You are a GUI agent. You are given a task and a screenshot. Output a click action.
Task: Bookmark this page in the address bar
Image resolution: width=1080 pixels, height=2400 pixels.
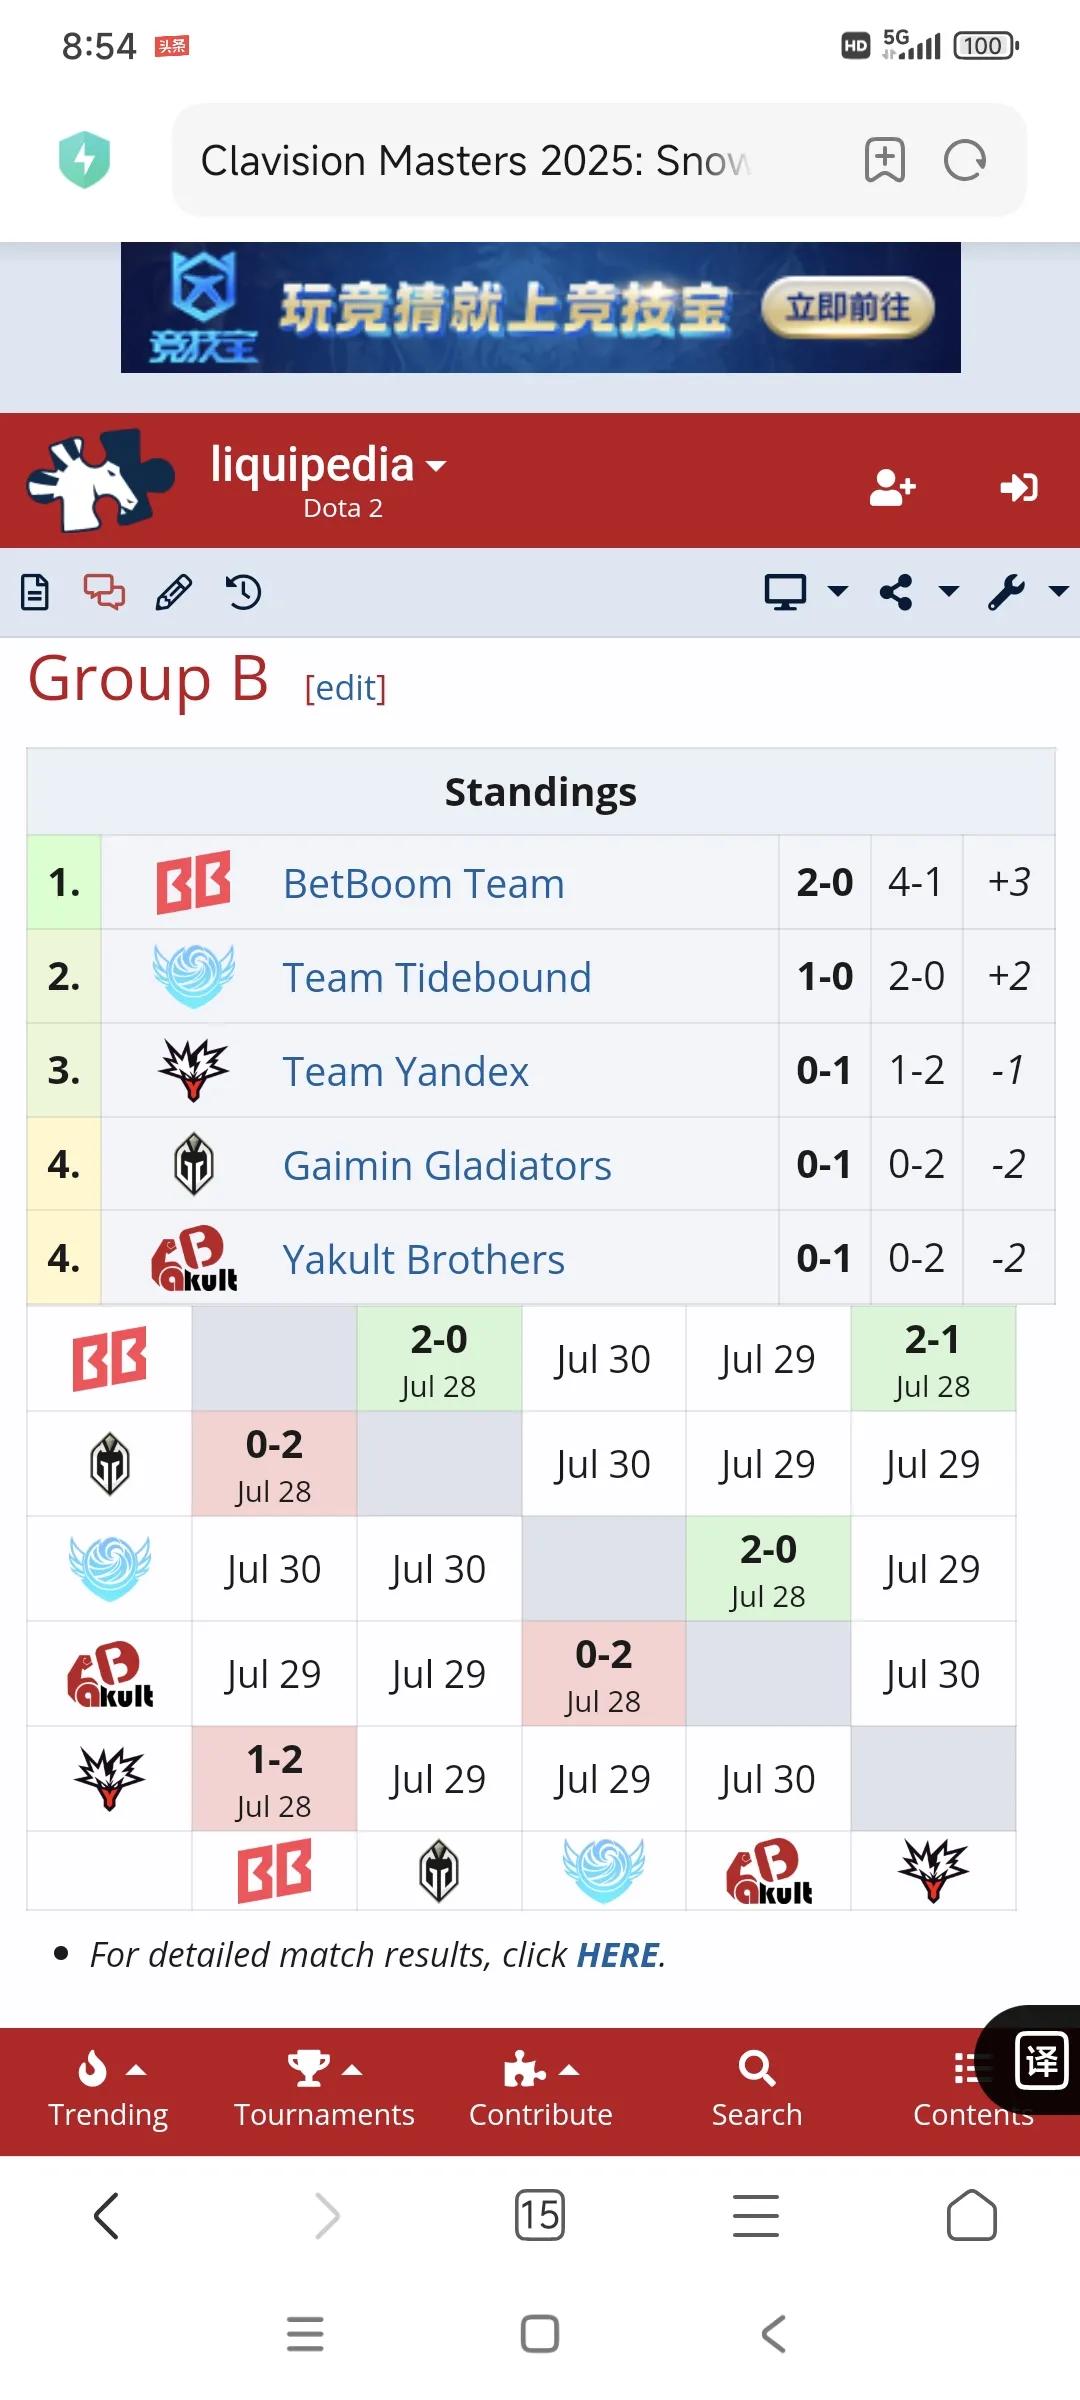coord(884,160)
